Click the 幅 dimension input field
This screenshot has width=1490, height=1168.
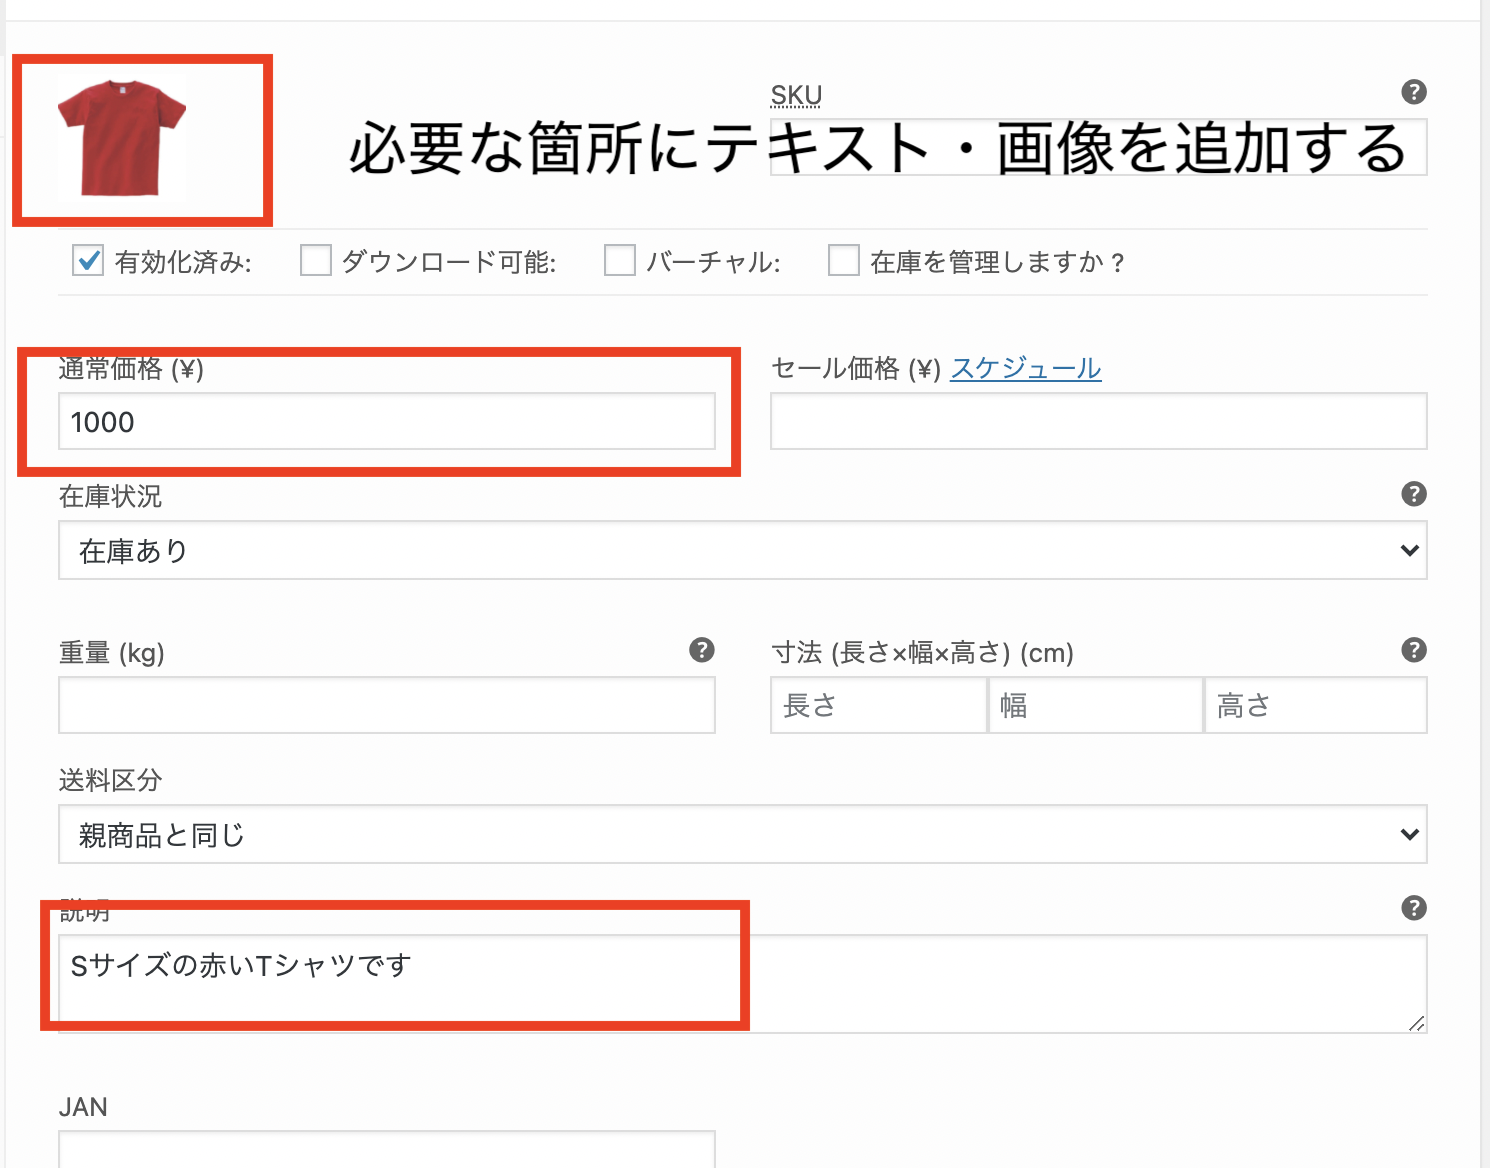(x=1095, y=706)
